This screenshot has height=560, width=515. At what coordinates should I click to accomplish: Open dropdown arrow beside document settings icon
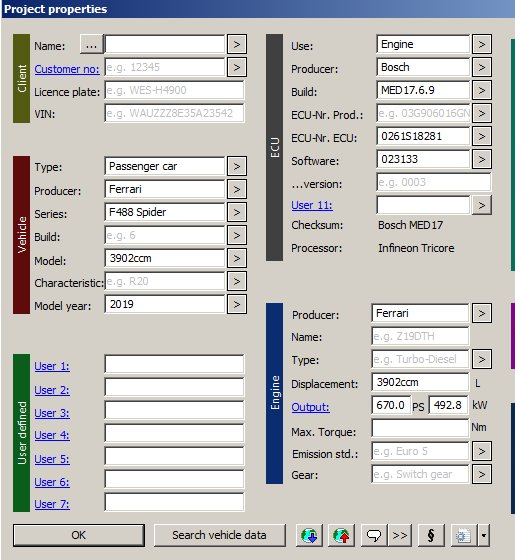[484, 535]
